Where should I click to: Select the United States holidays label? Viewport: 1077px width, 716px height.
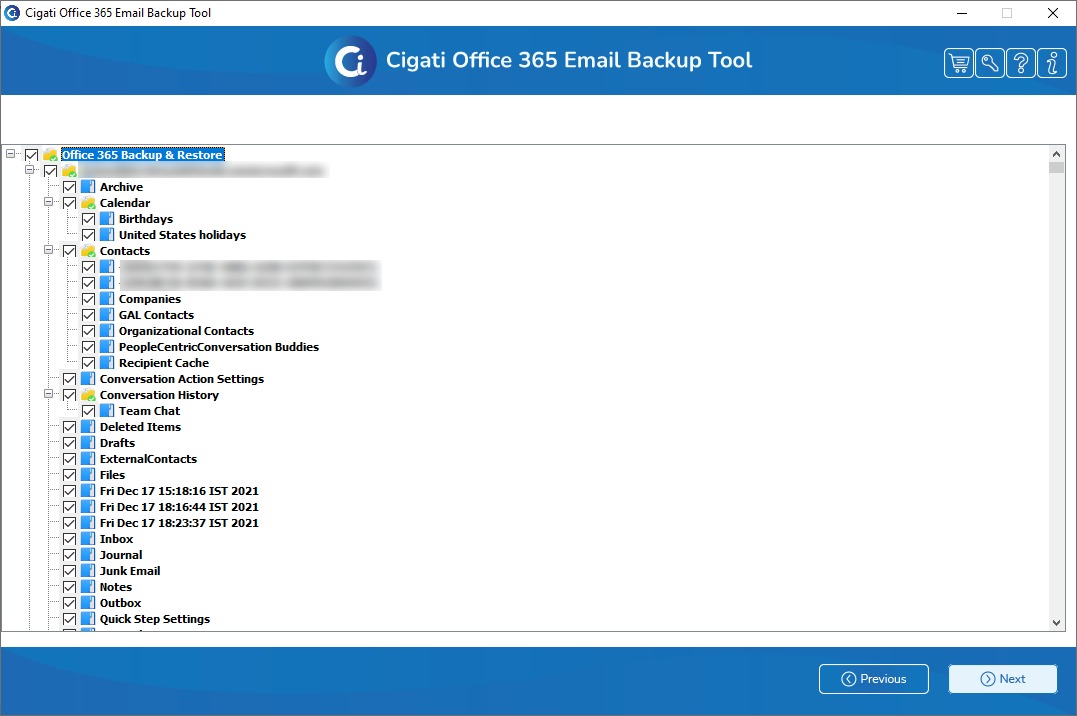point(183,235)
